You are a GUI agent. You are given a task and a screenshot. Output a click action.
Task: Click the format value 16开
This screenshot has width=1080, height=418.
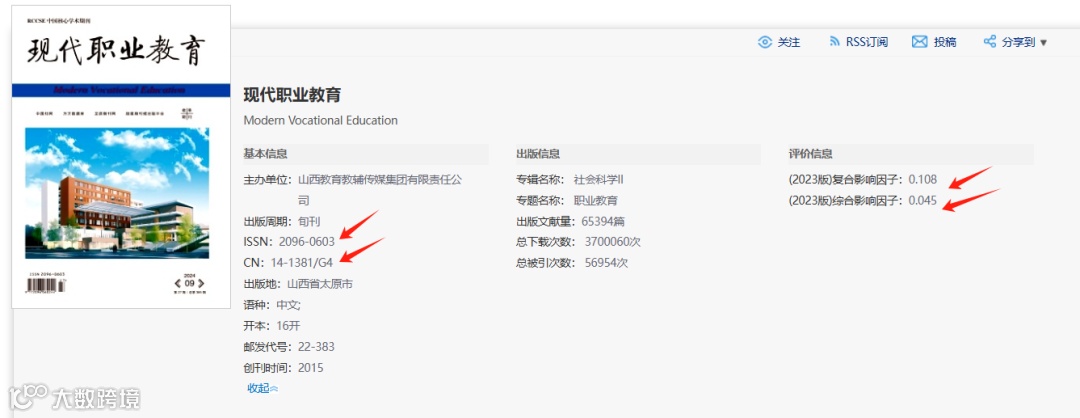(x=288, y=326)
